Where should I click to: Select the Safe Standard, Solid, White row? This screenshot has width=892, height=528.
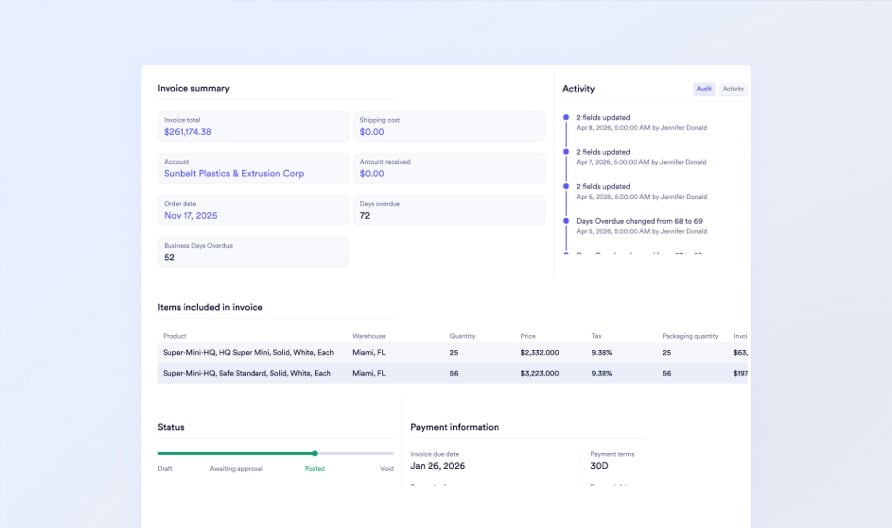[452, 373]
